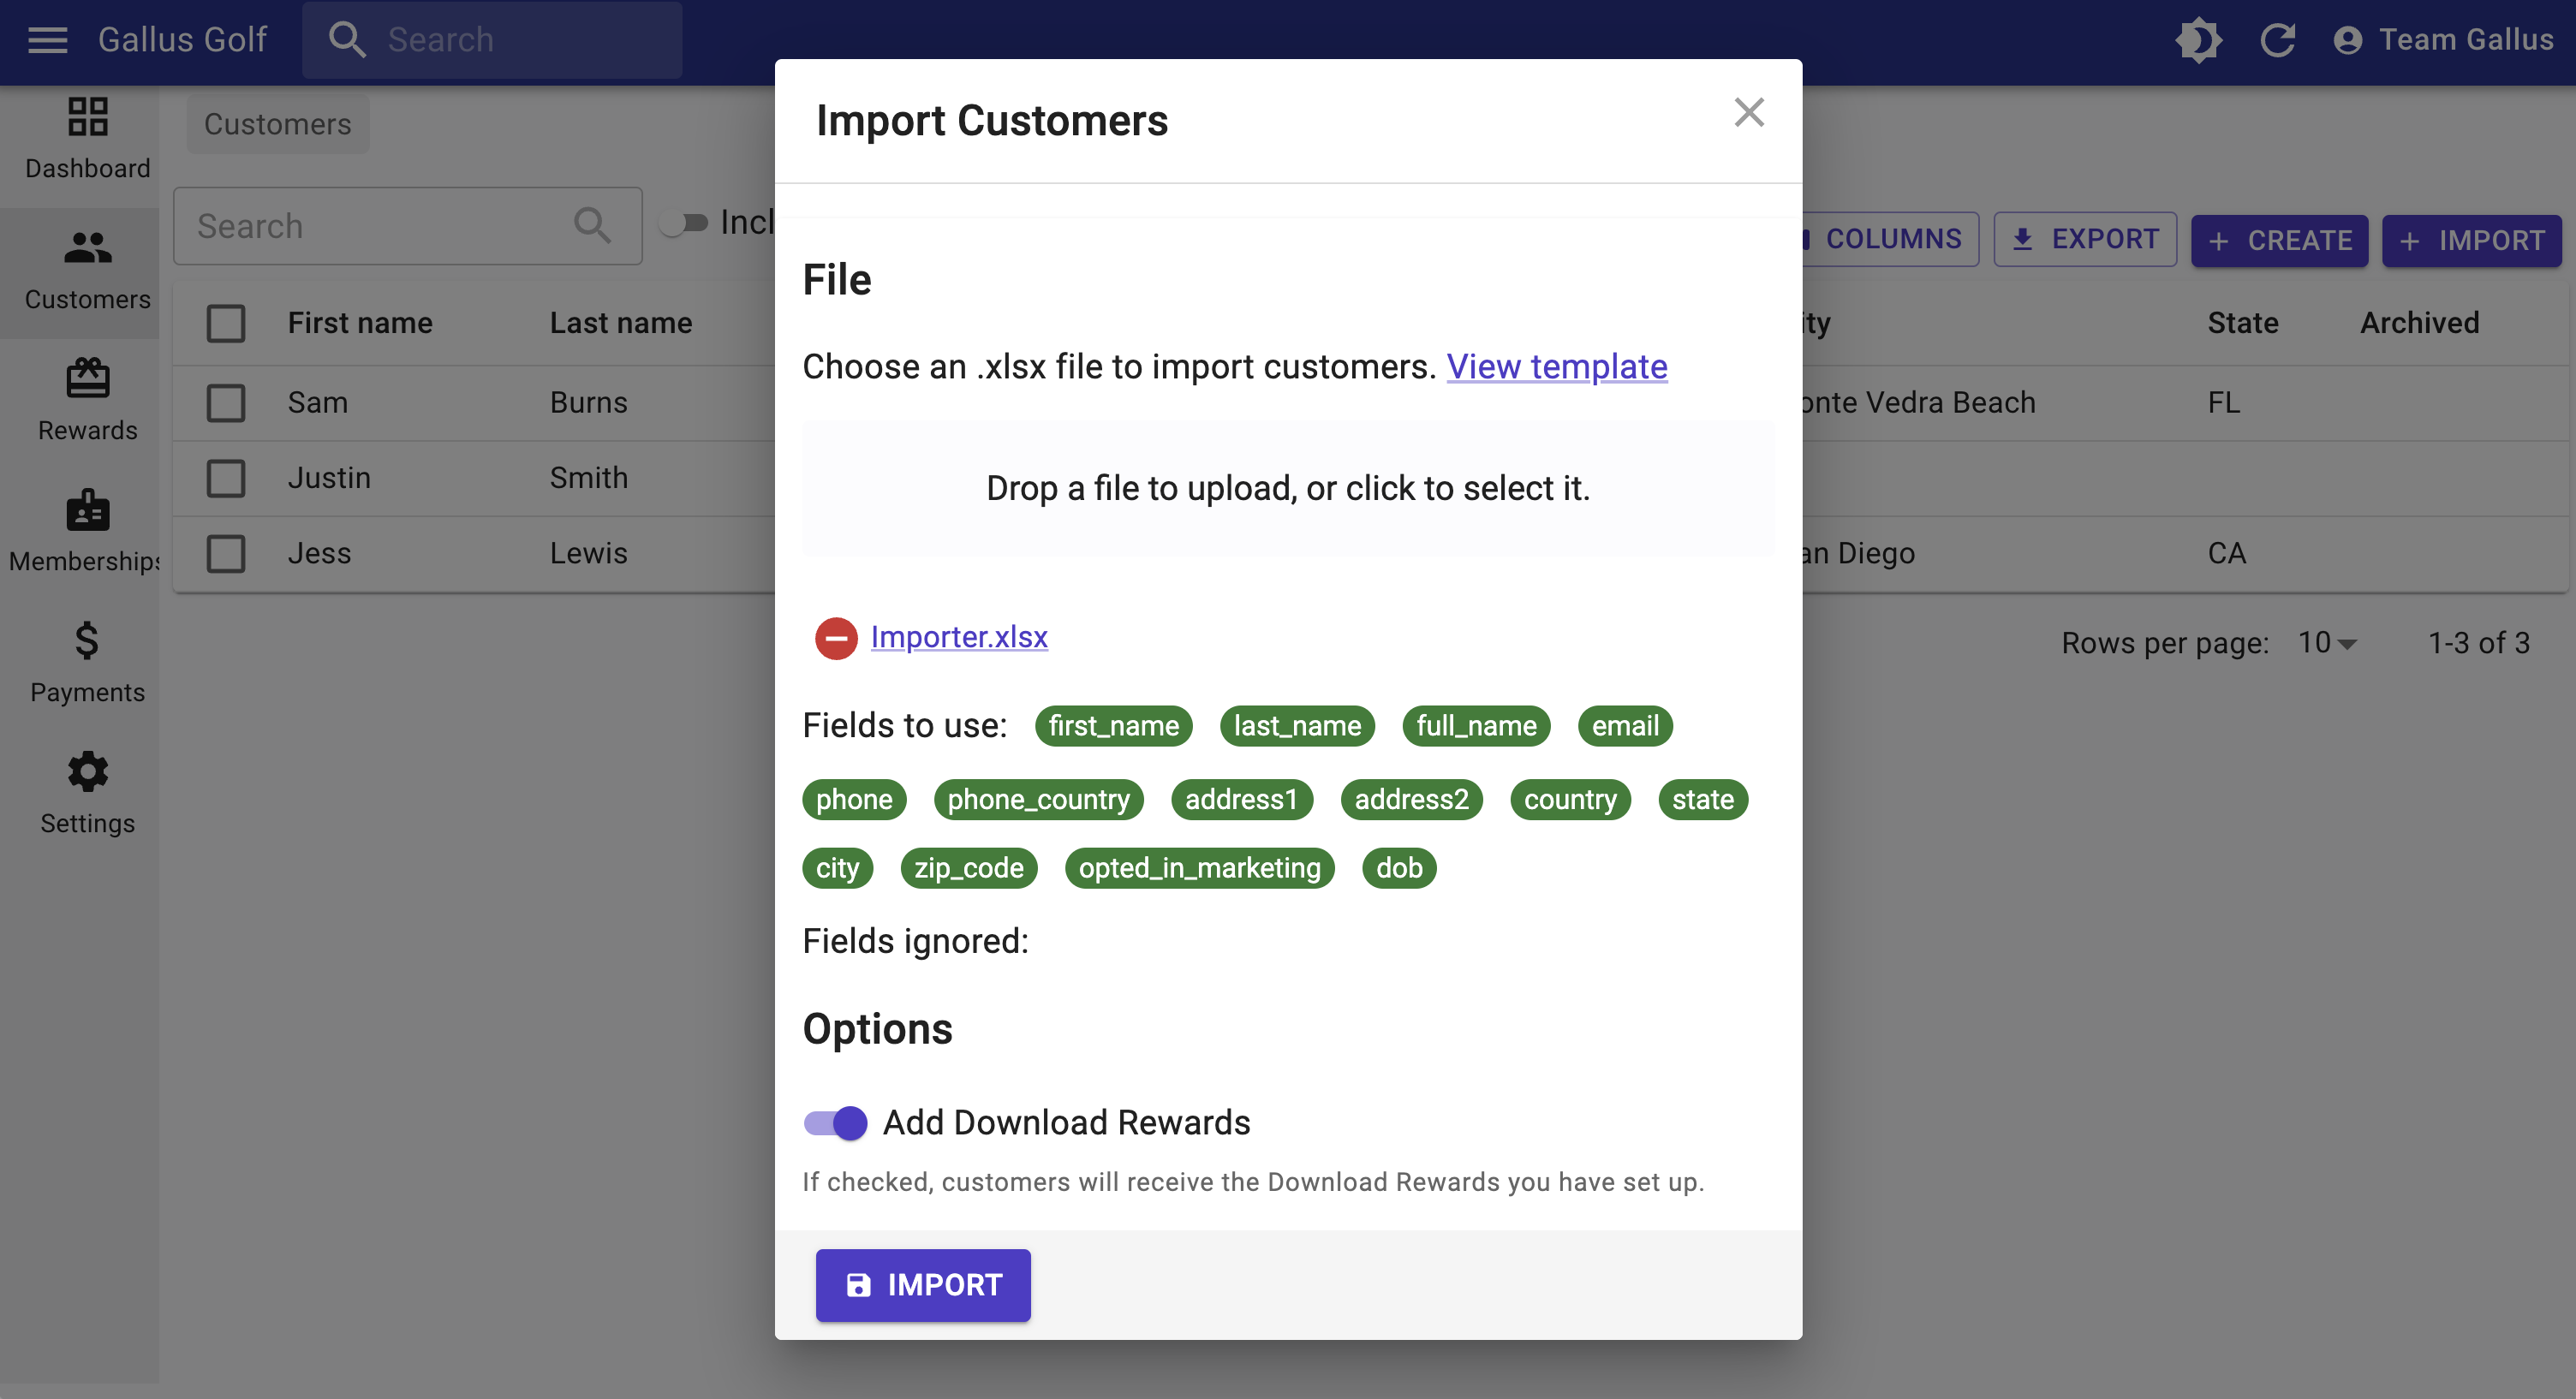Open the View template link
Viewport: 2576px width, 1399px height.
(1557, 367)
